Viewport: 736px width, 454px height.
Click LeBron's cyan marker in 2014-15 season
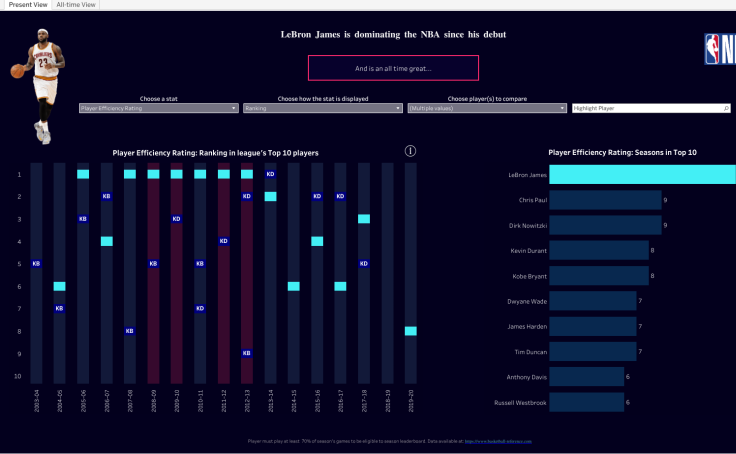point(293,286)
